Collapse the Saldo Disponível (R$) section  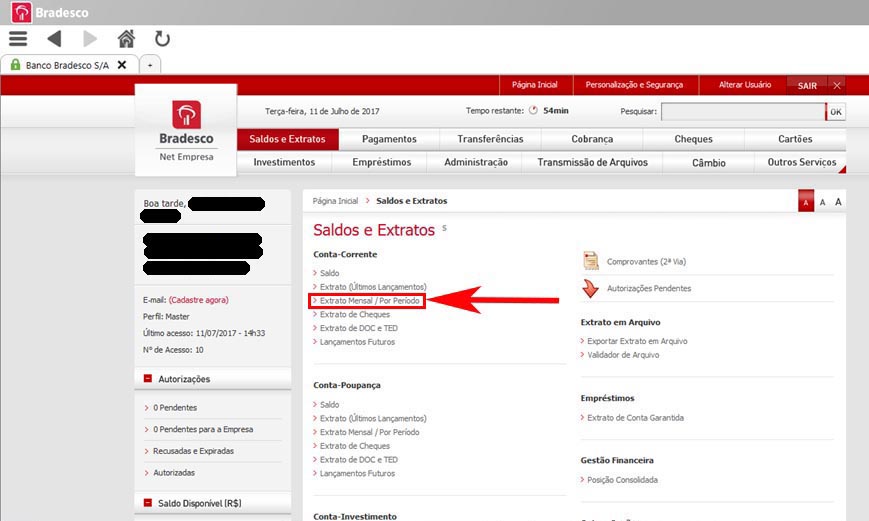[148, 503]
